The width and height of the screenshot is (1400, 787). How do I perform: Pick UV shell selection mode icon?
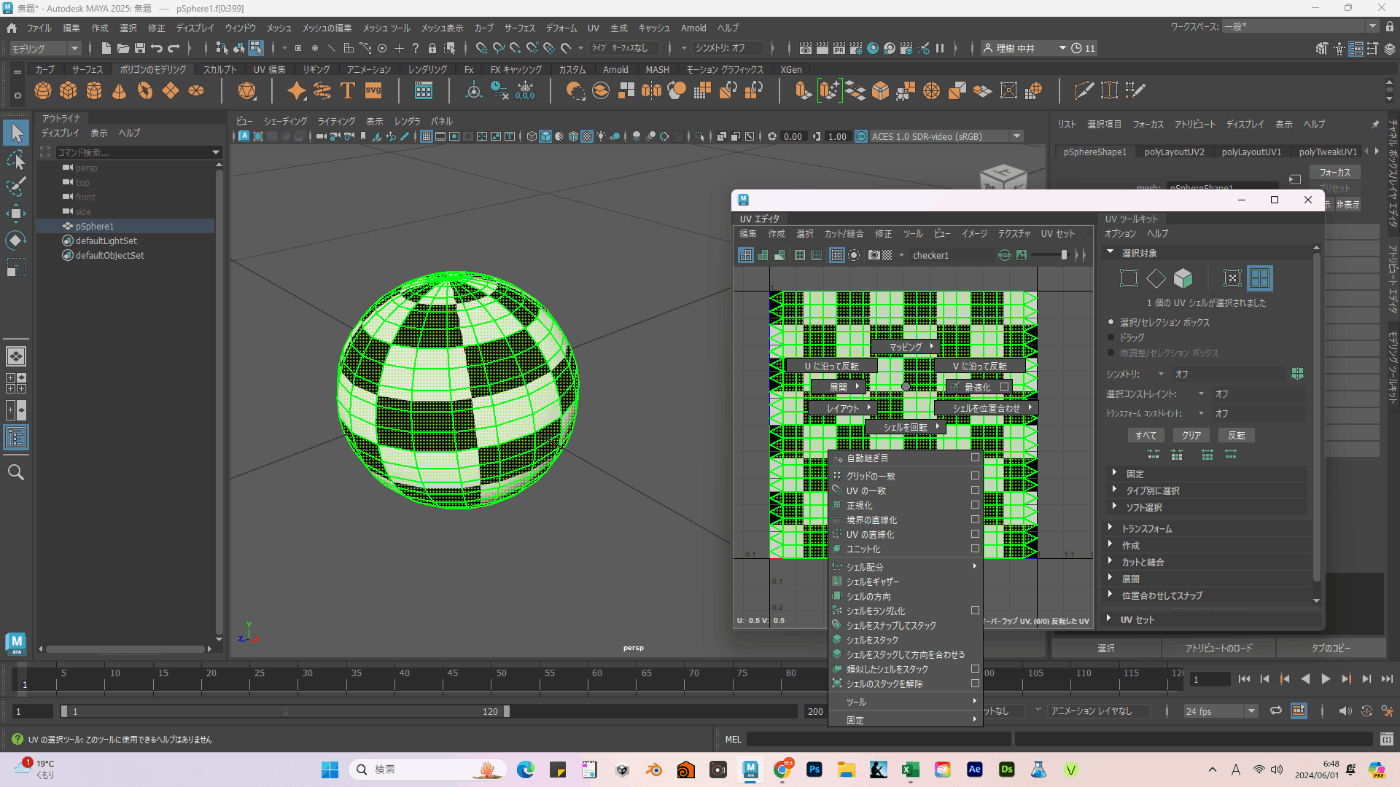(1260, 278)
